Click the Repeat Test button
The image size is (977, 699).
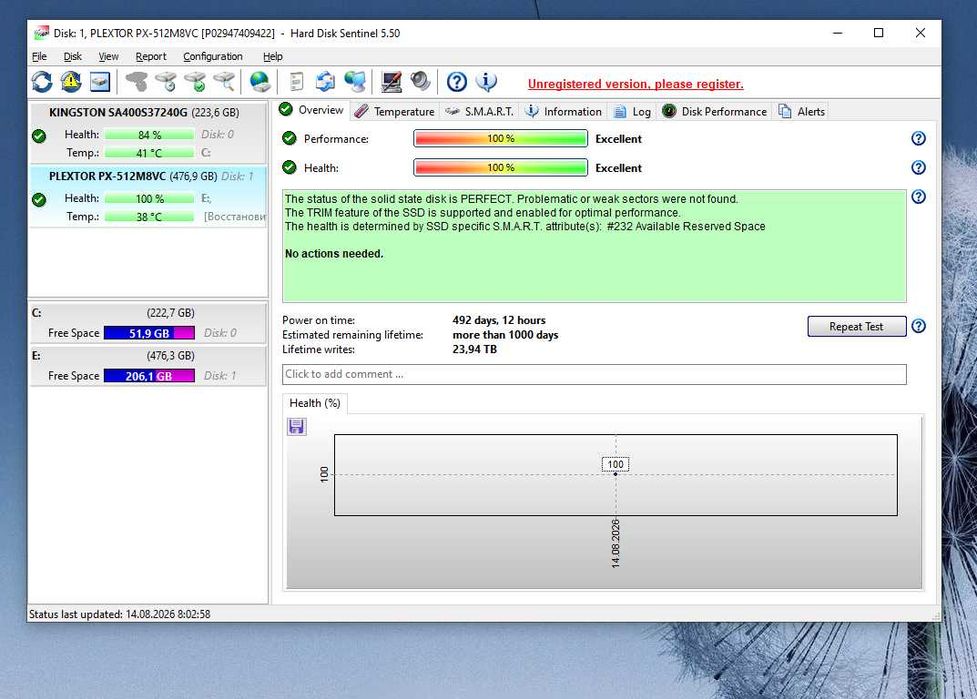(x=856, y=326)
